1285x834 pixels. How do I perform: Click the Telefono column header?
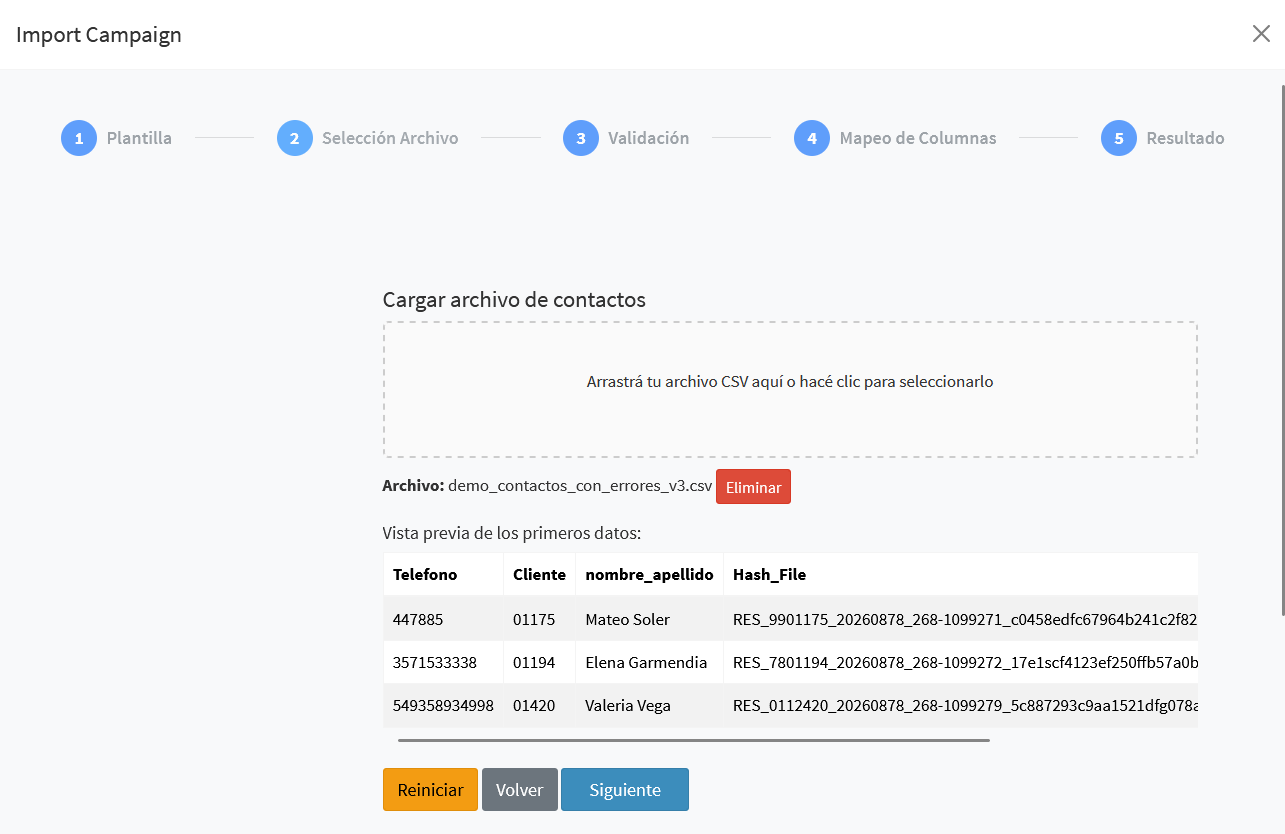pos(443,574)
